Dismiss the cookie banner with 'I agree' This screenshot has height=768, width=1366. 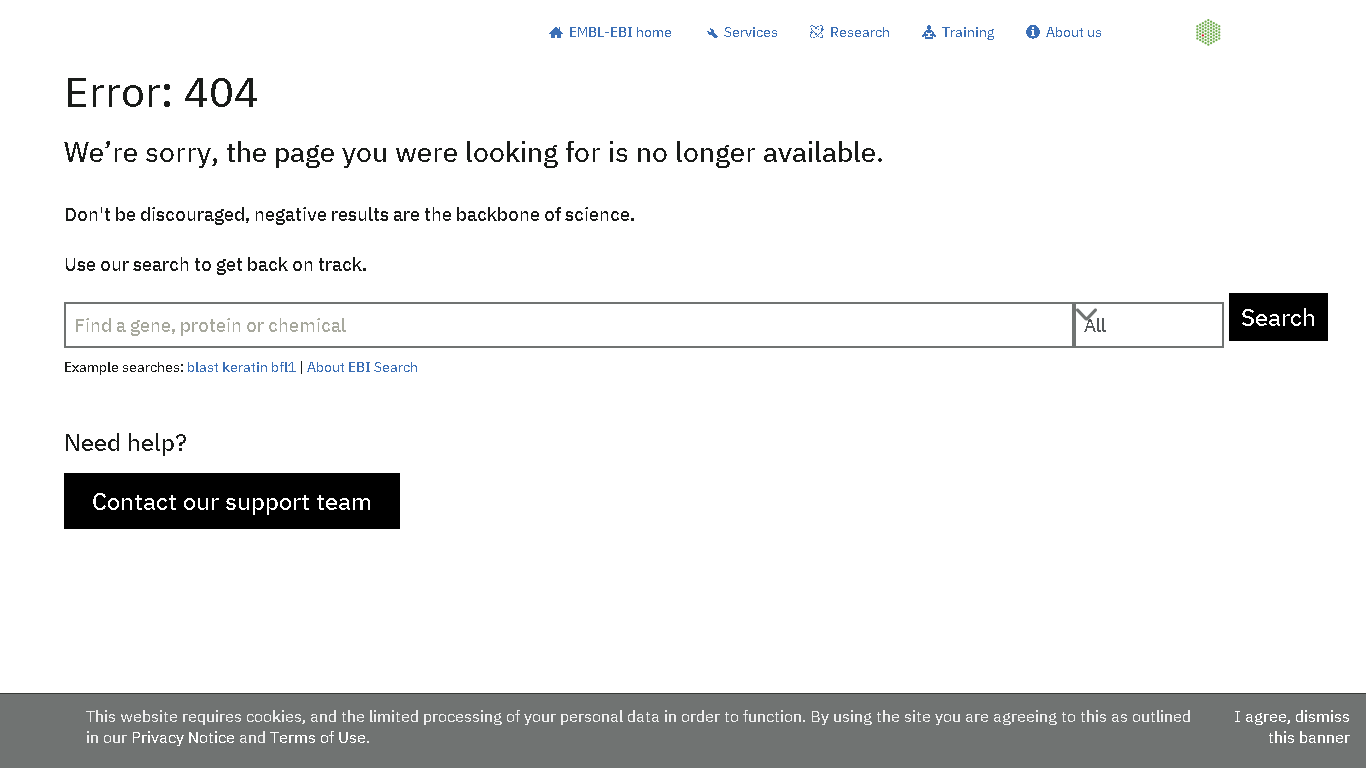point(1291,727)
